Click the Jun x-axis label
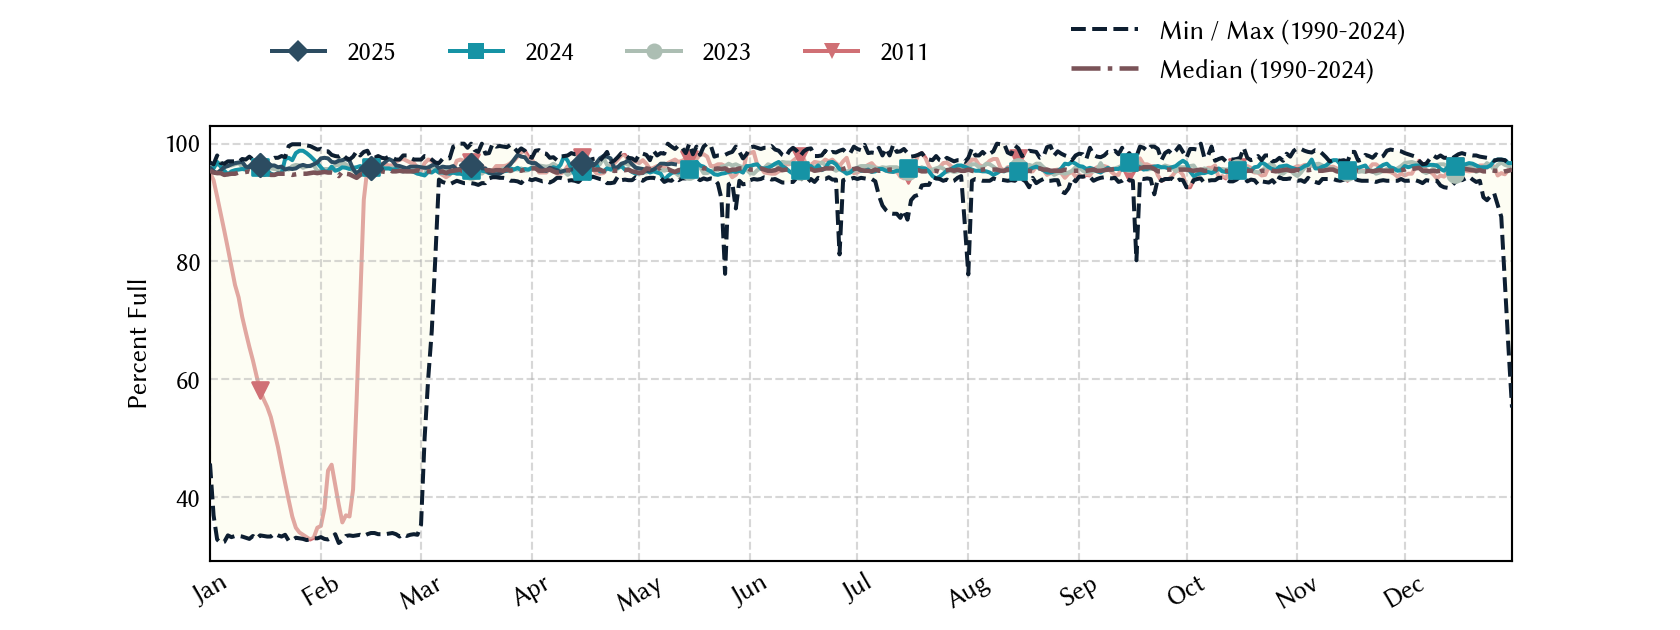Viewport: 1680px width, 630px height. (749, 590)
